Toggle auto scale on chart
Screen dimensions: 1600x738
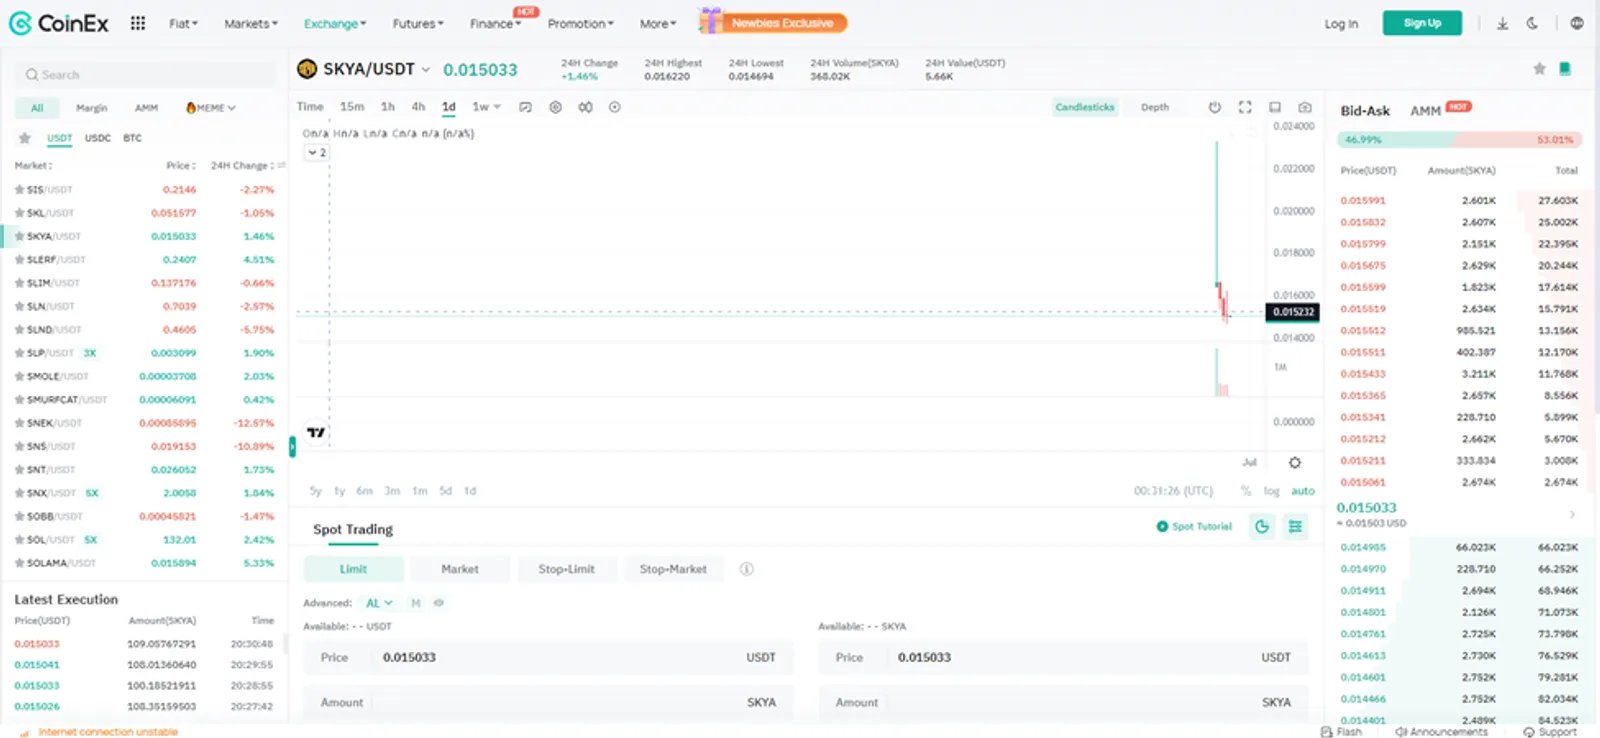(1302, 491)
